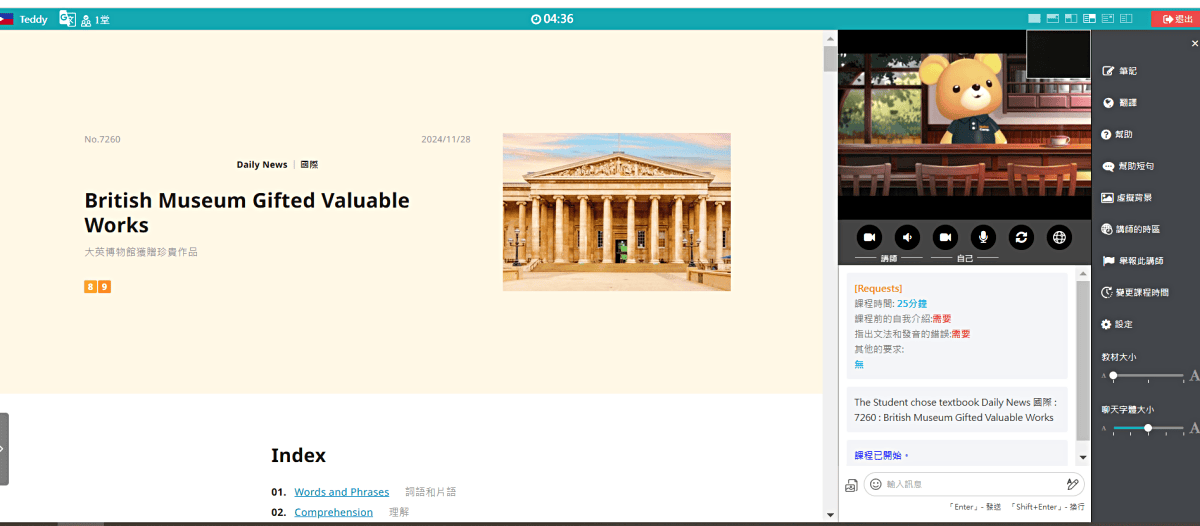Expand the left edge panel handle

tap(4, 449)
